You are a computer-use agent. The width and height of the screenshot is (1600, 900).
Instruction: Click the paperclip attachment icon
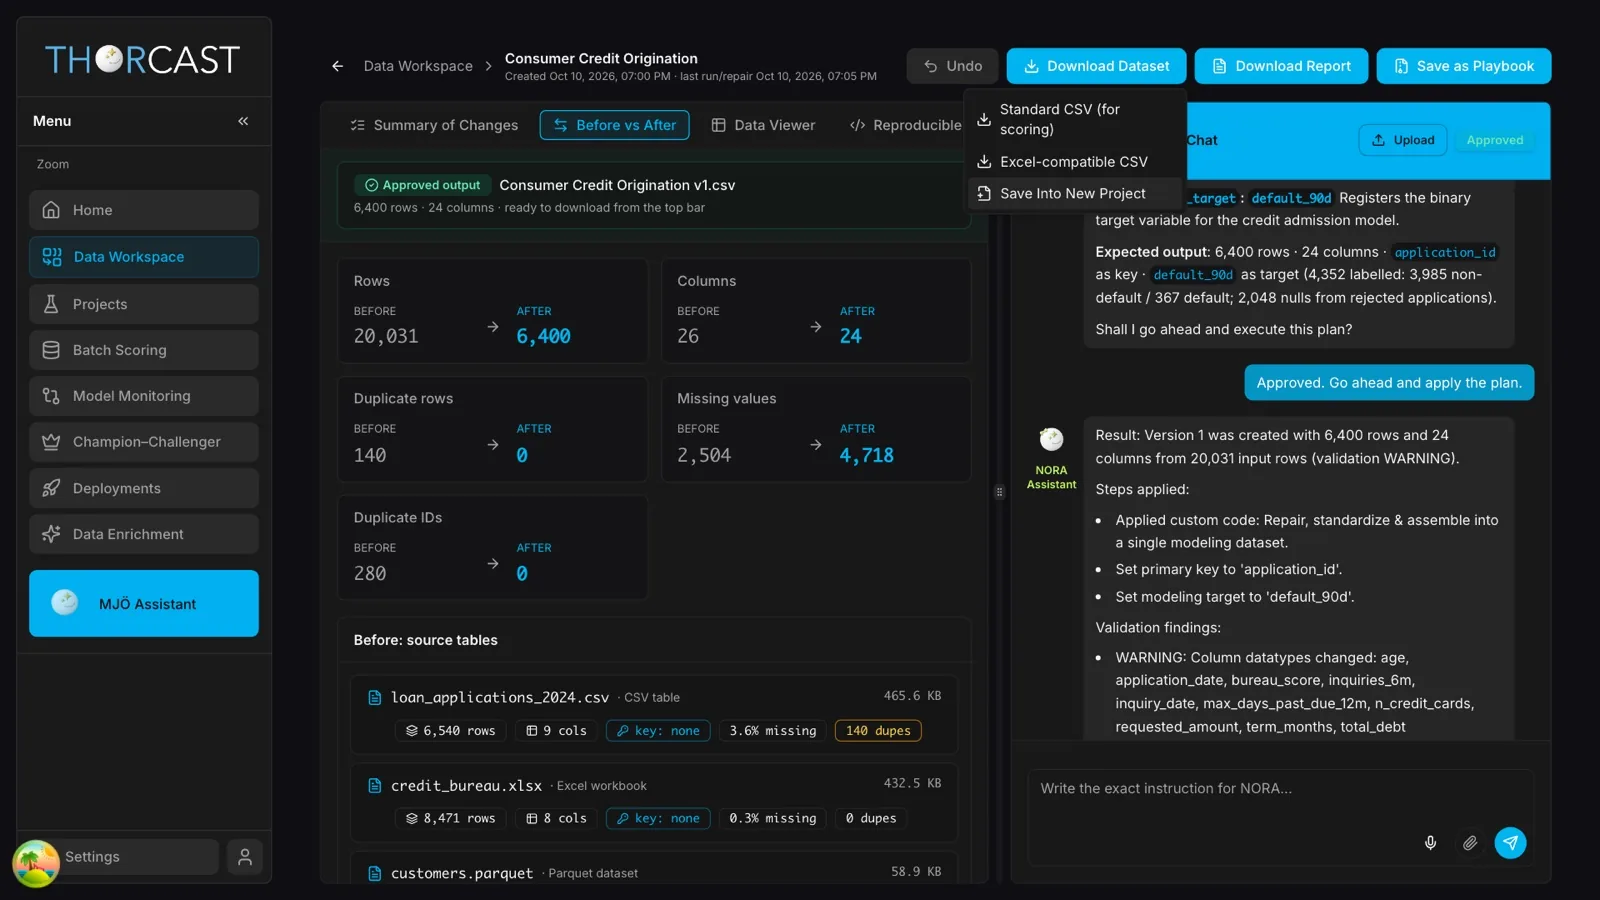(x=1470, y=843)
